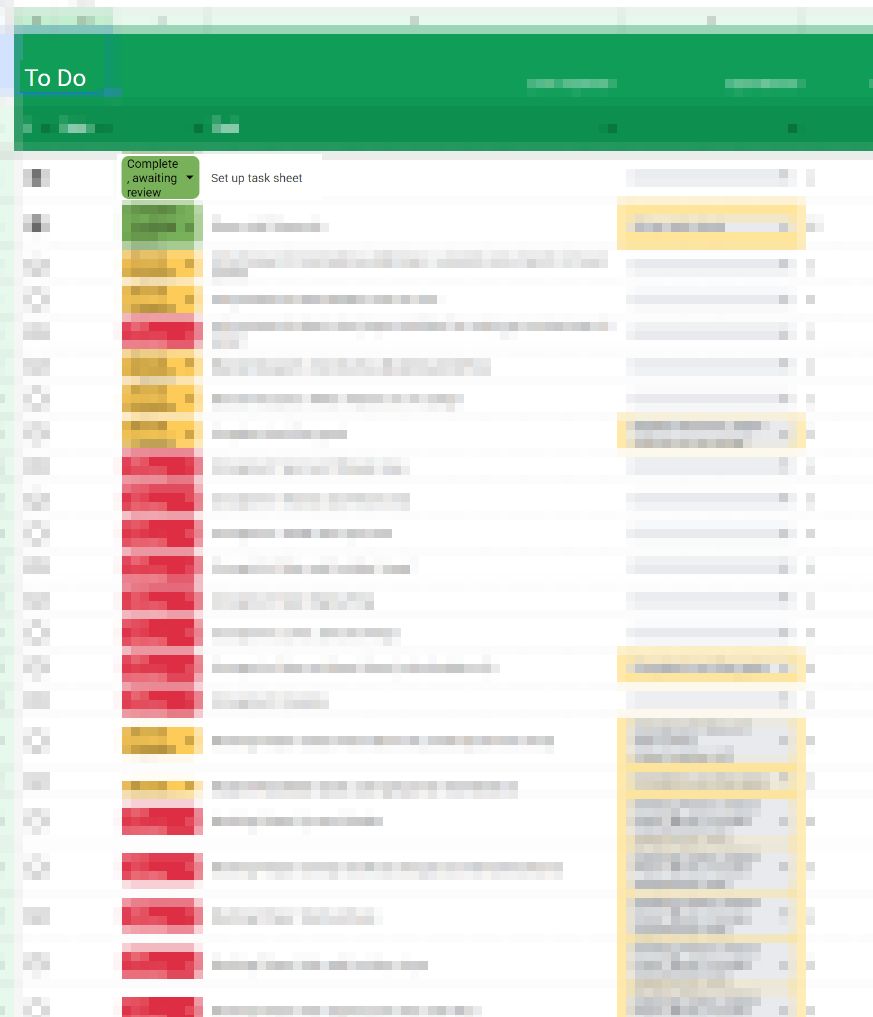Click the filter icon on the rightmost header column
Screen dimensions: 873x1017
(x=792, y=128)
